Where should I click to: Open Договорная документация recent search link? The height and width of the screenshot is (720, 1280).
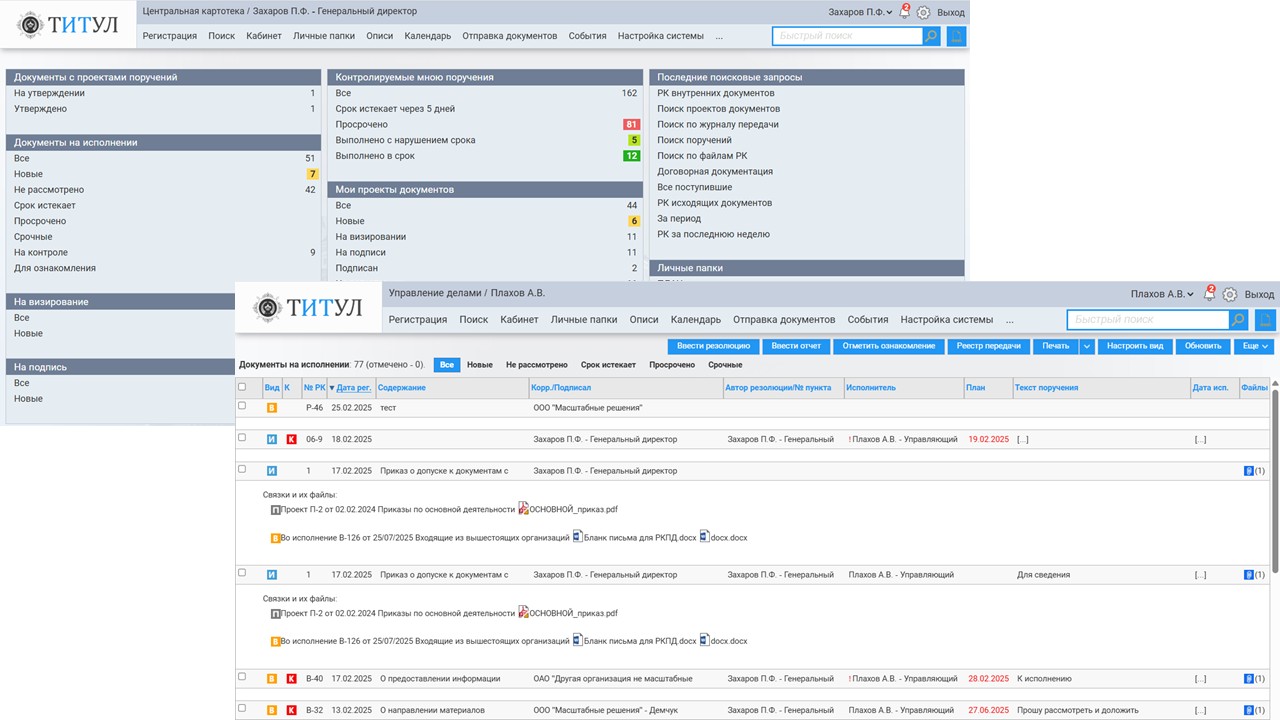(x=714, y=171)
